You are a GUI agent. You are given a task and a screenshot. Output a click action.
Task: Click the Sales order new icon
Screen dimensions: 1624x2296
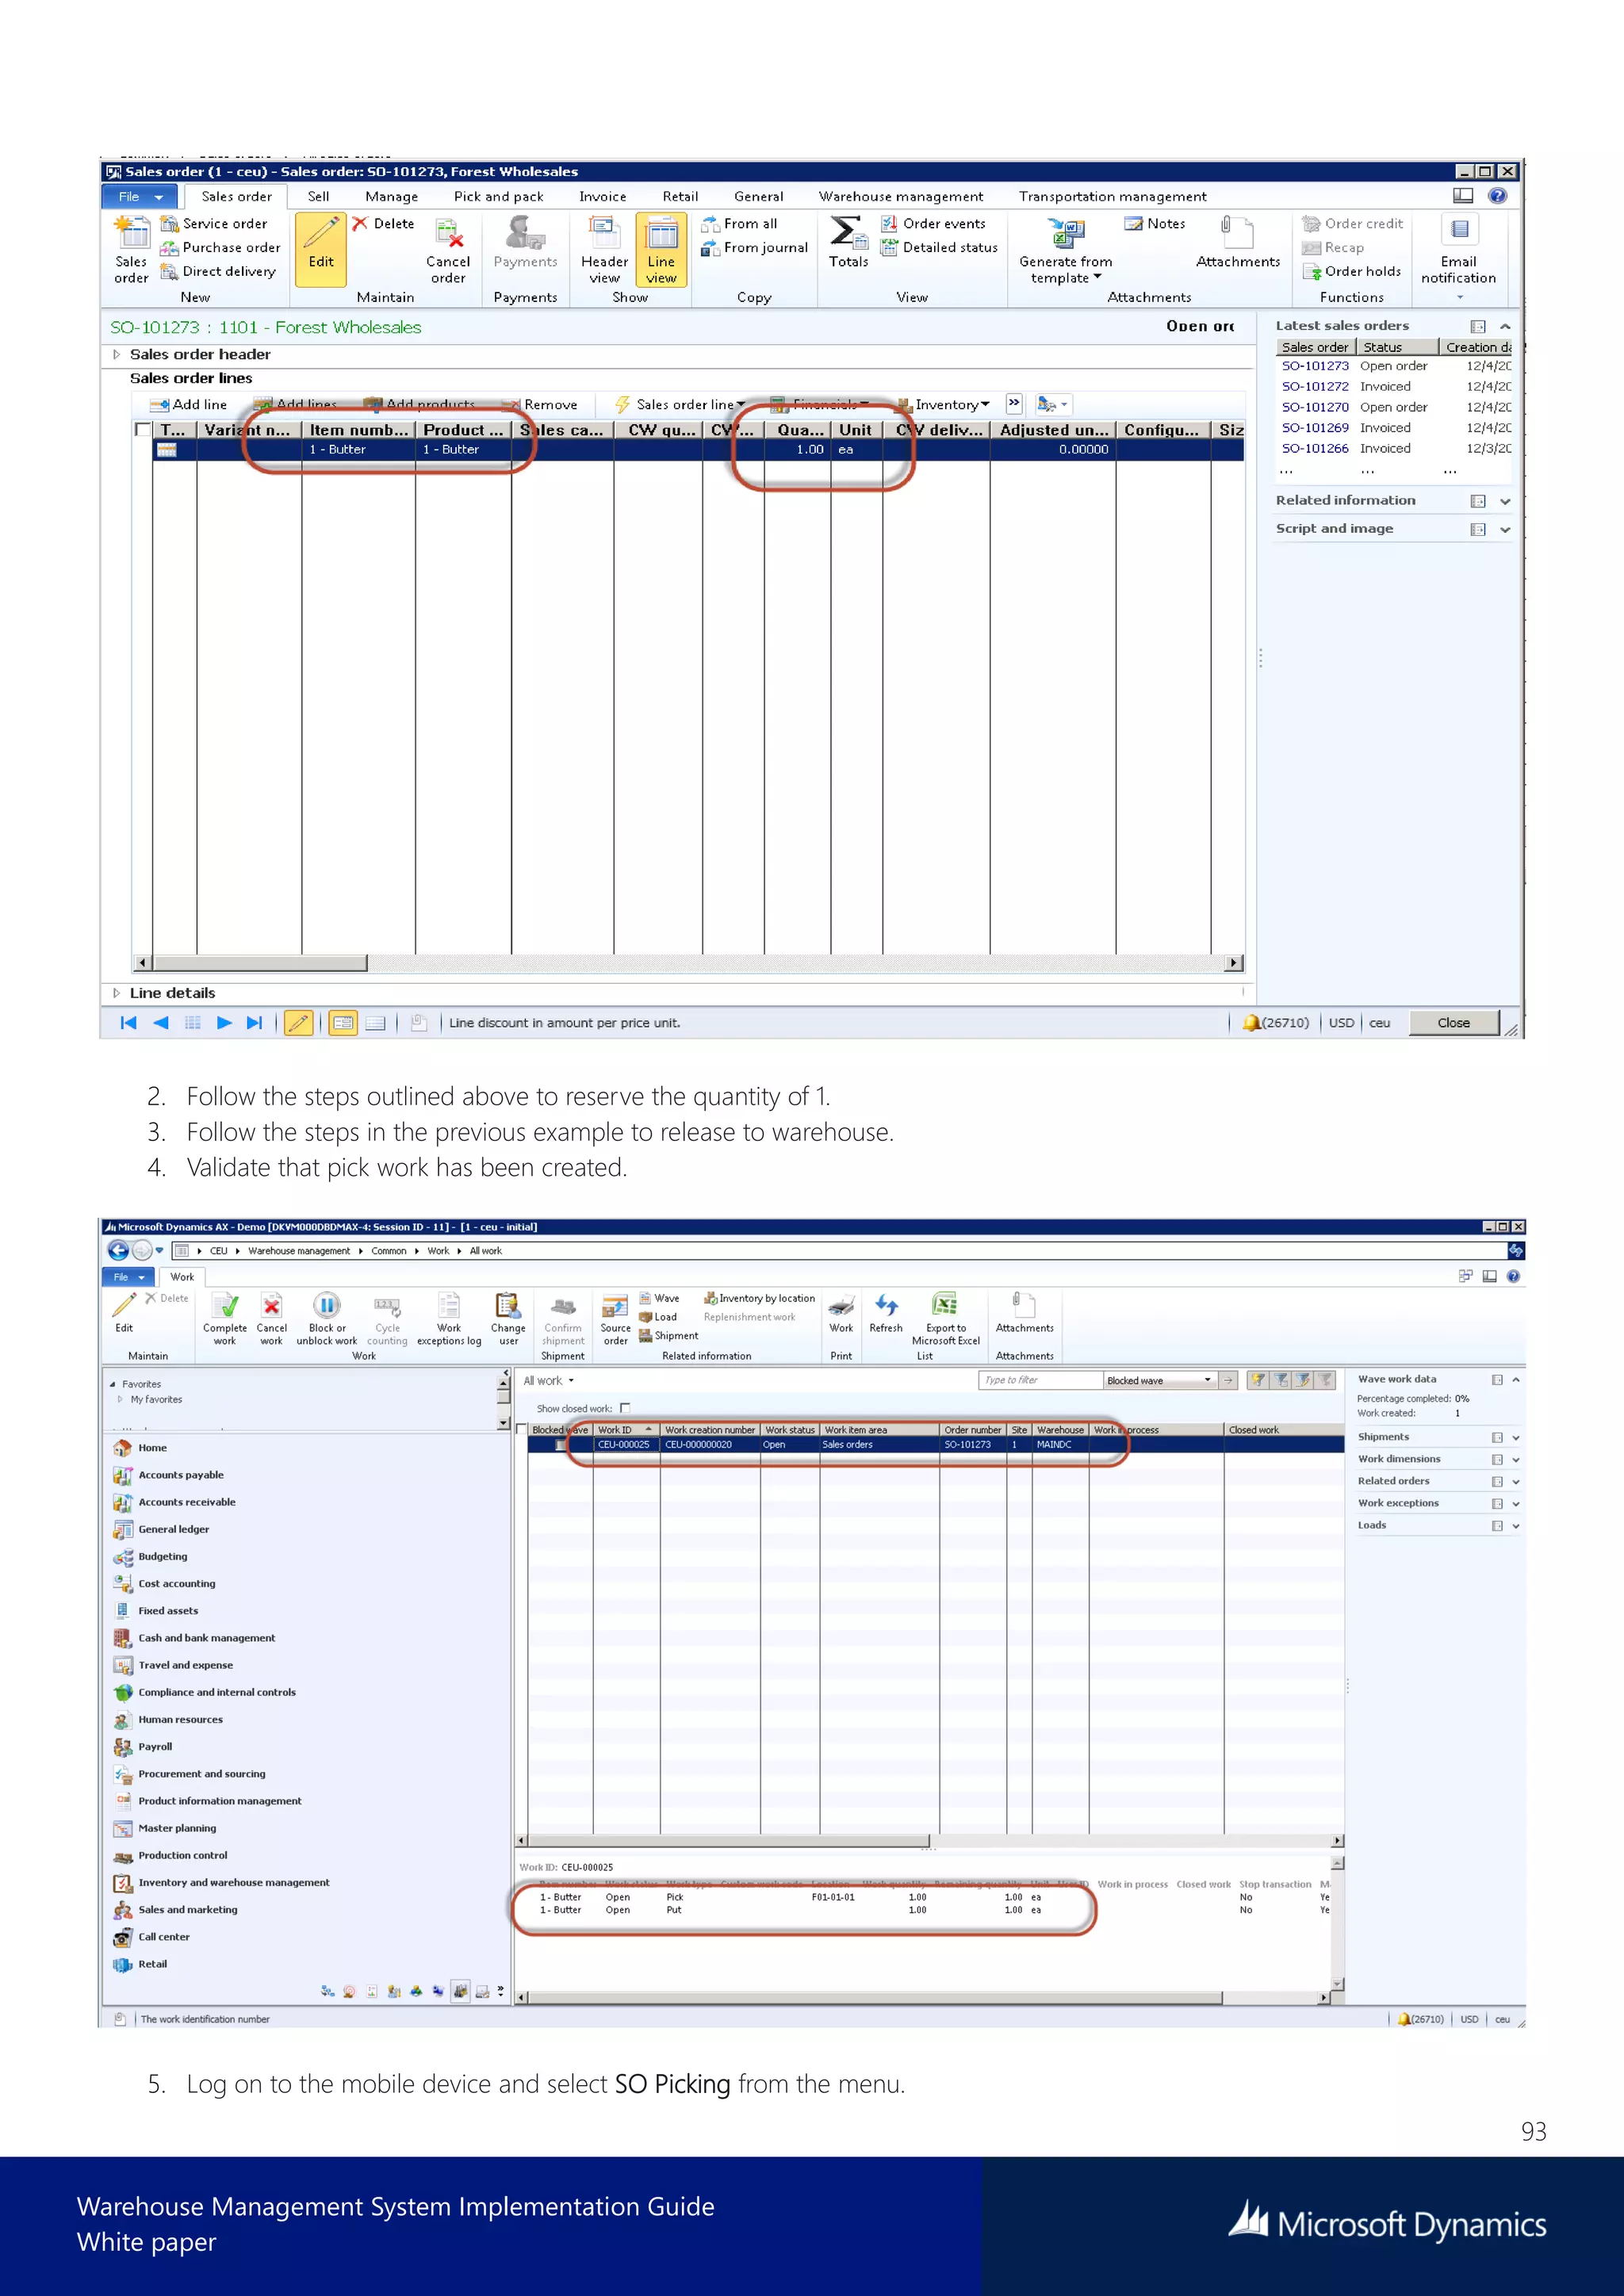click(131, 233)
